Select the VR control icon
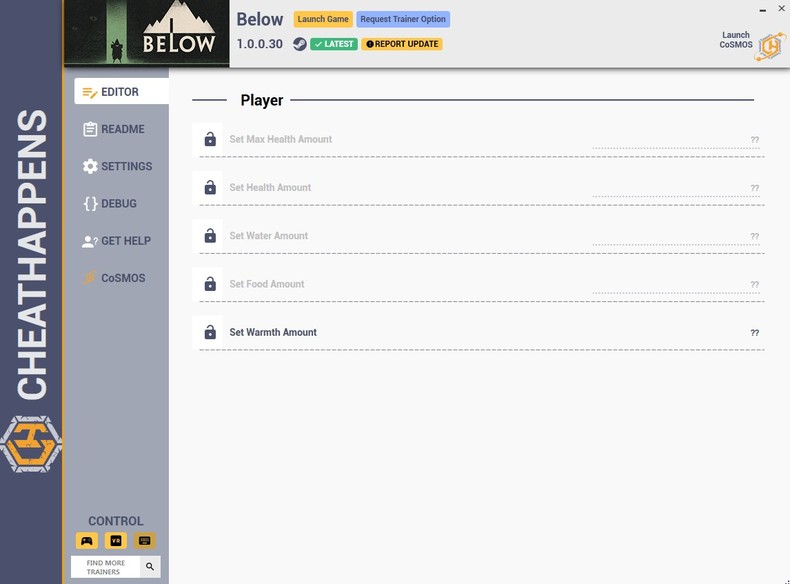This screenshot has height=584, width=790. coord(116,541)
